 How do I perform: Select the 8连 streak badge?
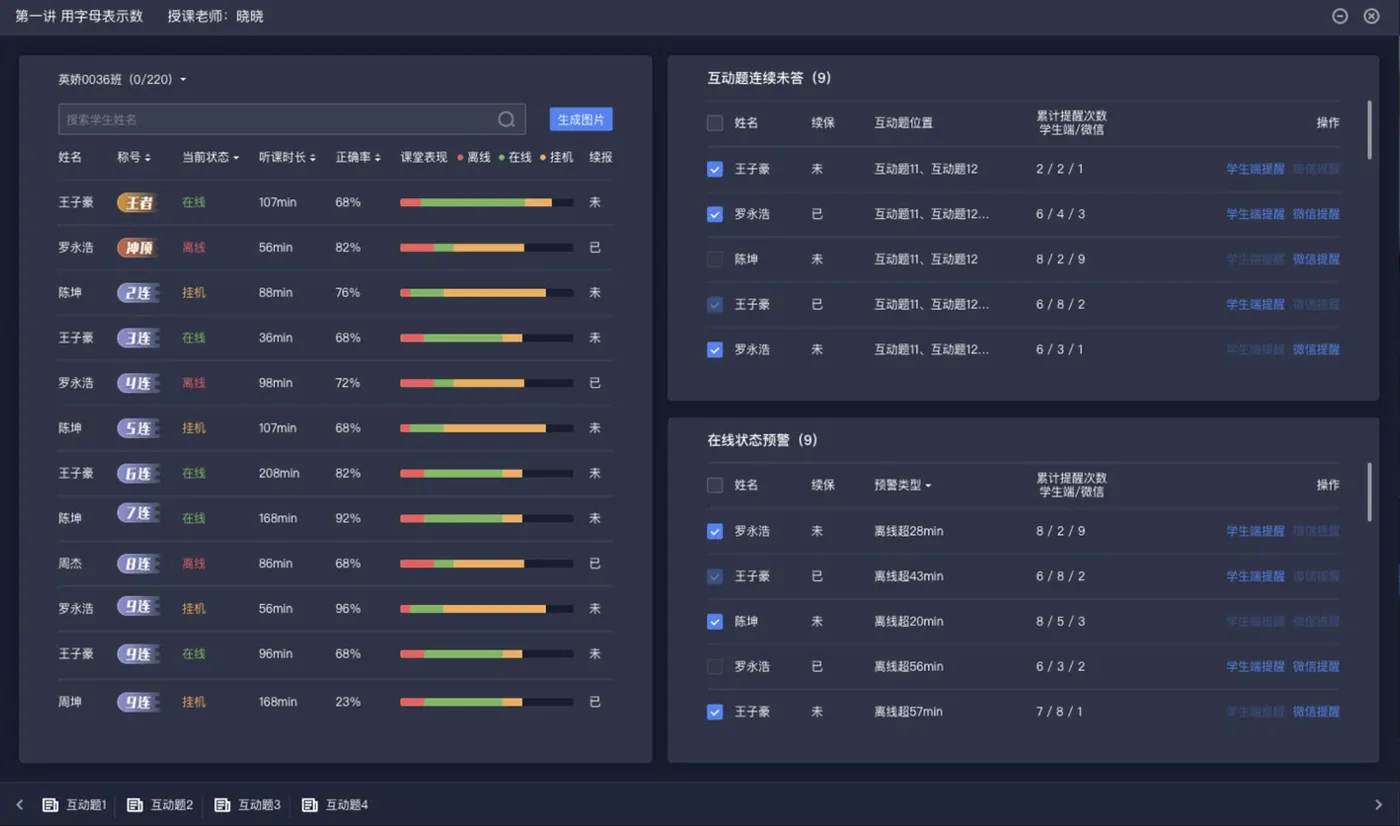tap(137, 564)
